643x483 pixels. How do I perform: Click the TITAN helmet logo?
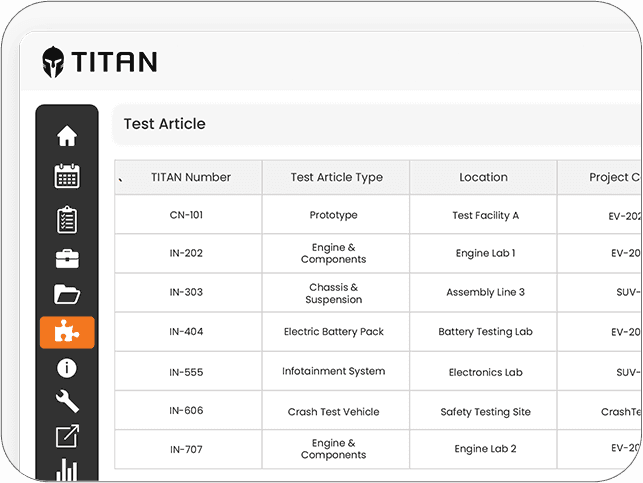pos(53,62)
